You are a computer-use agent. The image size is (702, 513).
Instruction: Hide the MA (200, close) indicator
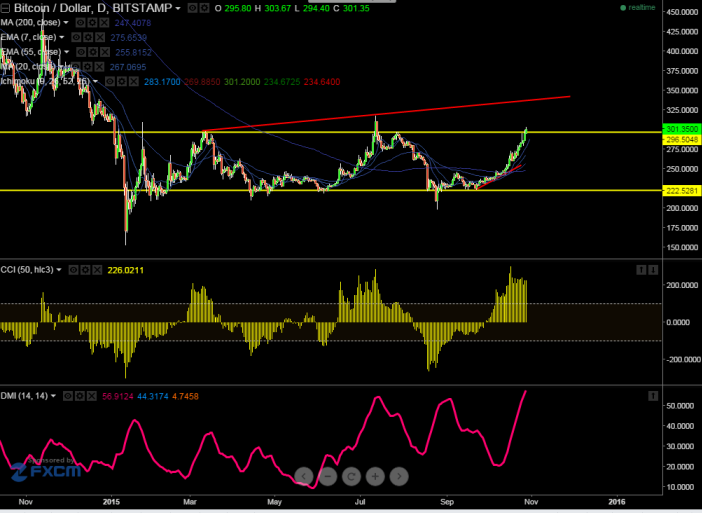pyautogui.click(x=80, y=23)
